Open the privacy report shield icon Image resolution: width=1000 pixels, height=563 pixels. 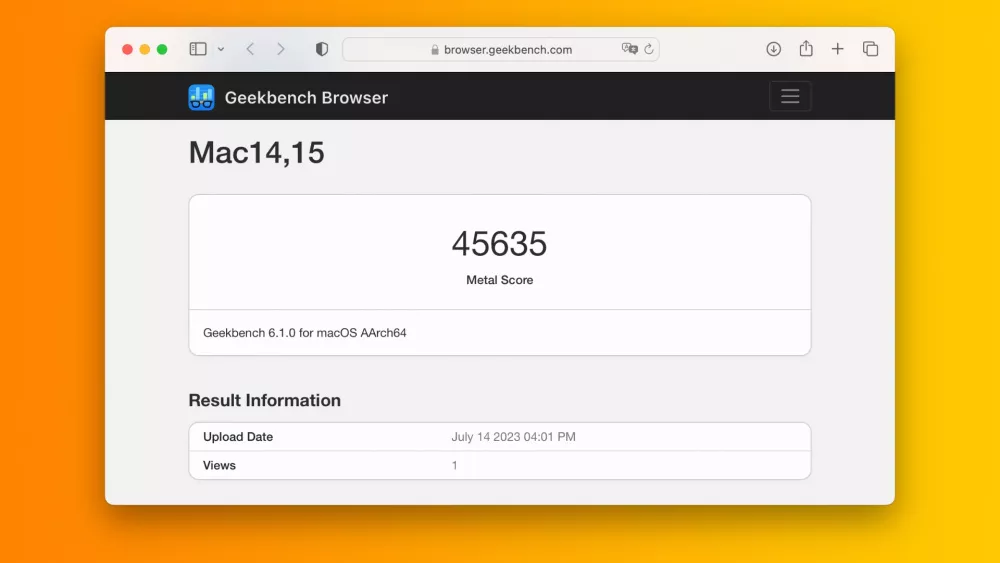click(x=322, y=49)
